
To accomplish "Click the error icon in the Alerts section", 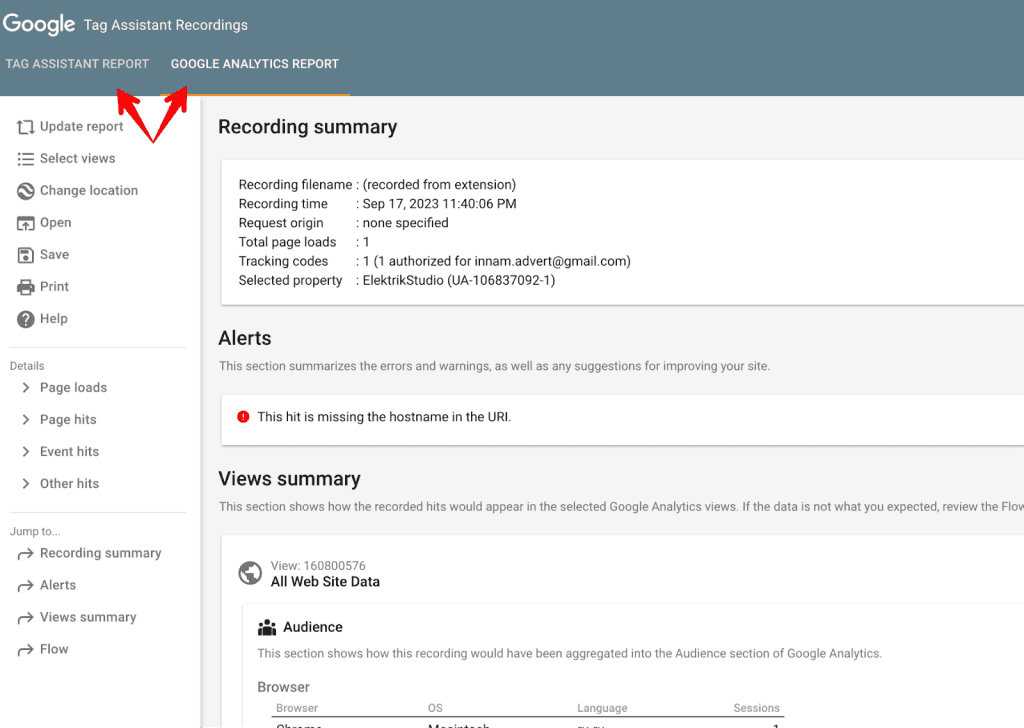I will [x=242, y=415].
